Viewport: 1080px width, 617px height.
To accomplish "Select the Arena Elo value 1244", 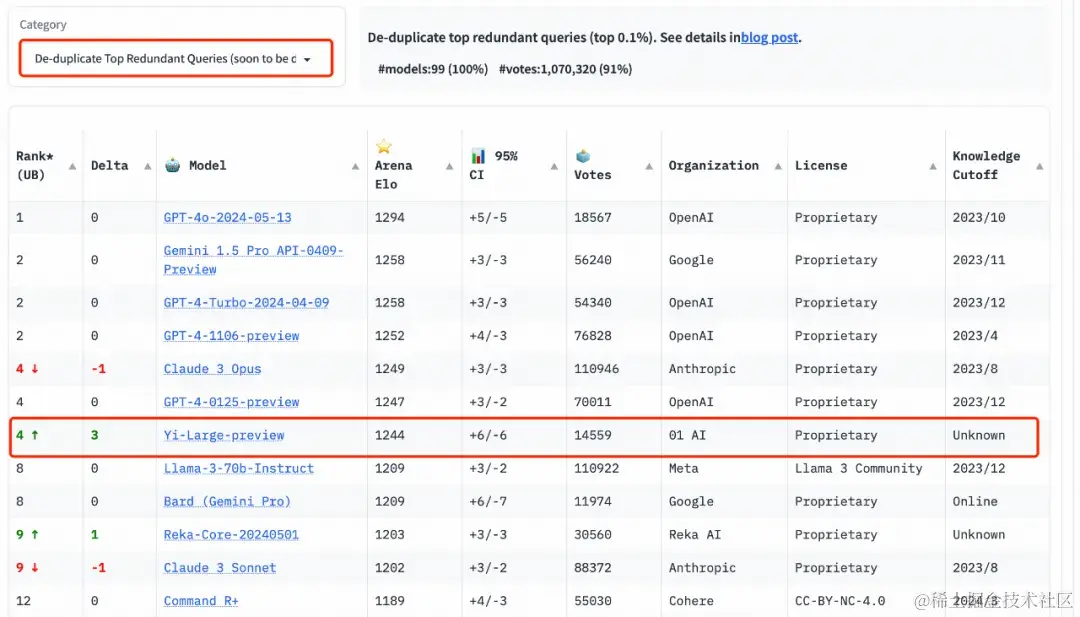I will [x=390, y=435].
